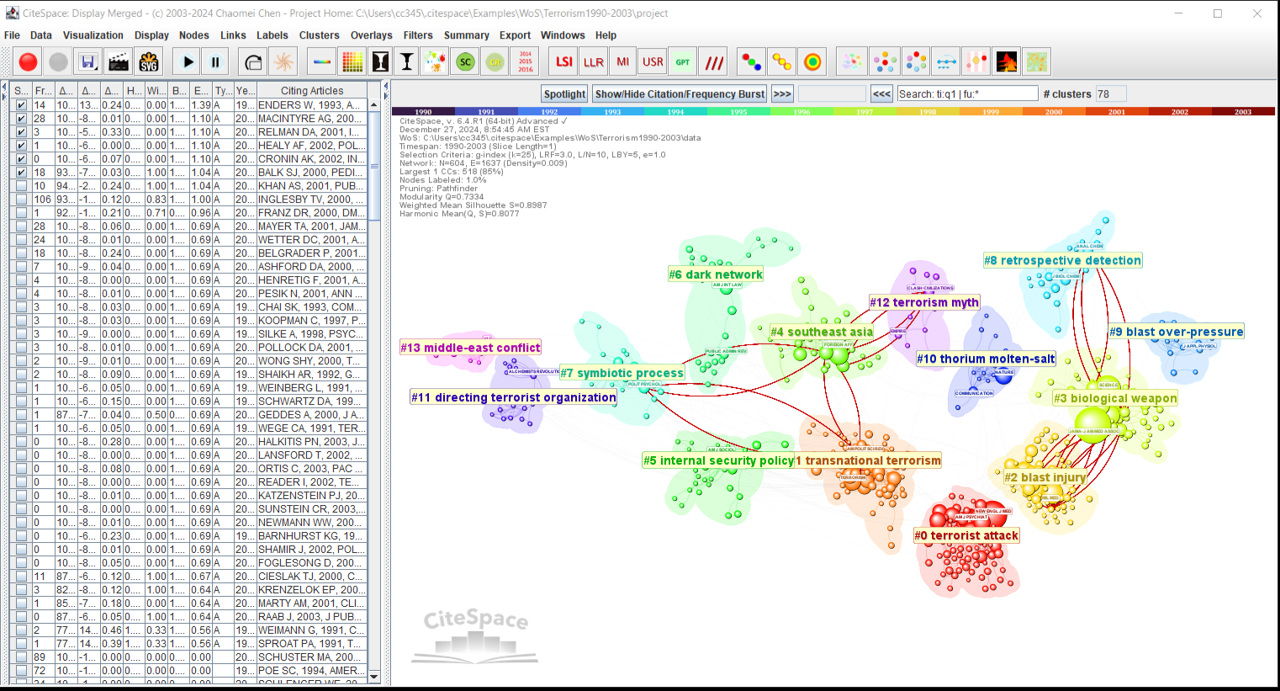Expand the Clusters menu
The image size is (1280, 691).
pyautogui.click(x=319, y=35)
